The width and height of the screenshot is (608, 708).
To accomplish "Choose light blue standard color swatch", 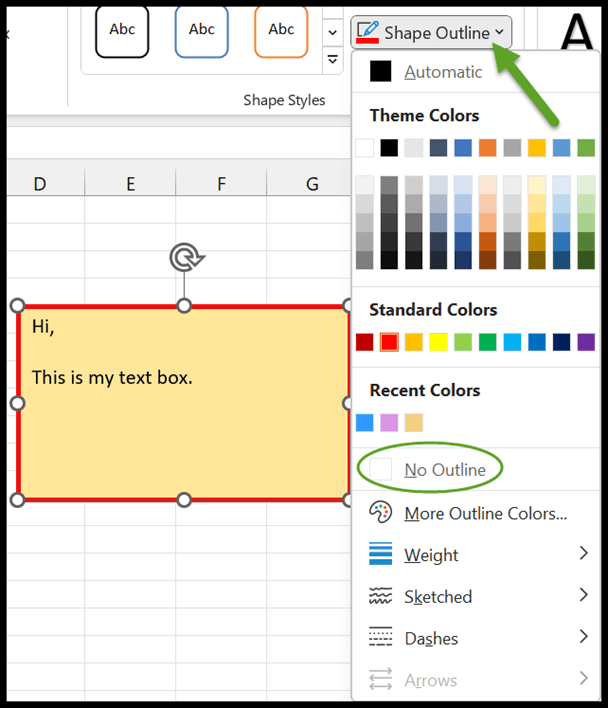I will (512, 342).
